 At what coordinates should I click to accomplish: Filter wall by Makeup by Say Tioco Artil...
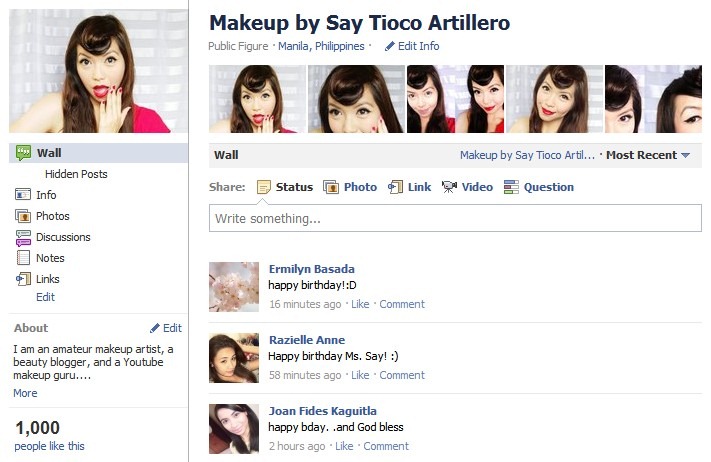tap(527, 155)
